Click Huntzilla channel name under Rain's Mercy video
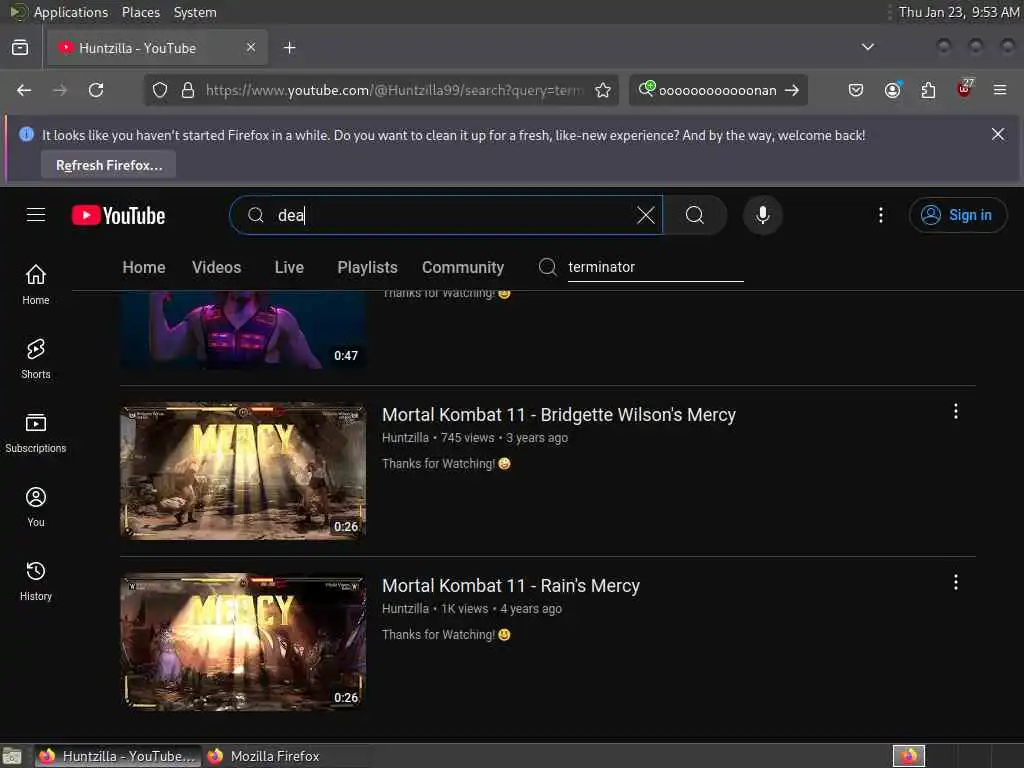Viewport: 1024px width, 768px height. pos(405,609)
